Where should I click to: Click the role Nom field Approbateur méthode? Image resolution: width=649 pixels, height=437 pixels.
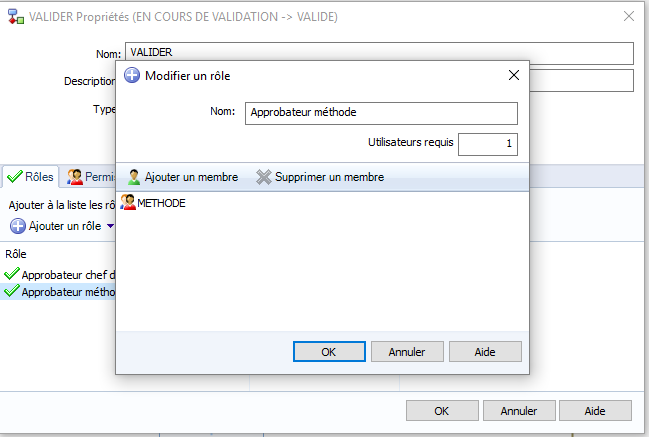[381, 113]
